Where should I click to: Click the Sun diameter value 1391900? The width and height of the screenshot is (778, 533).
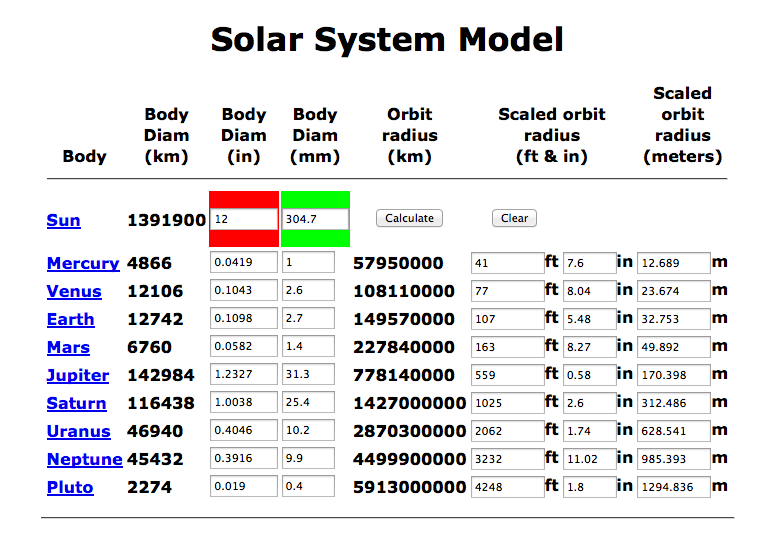coord(166,220)
